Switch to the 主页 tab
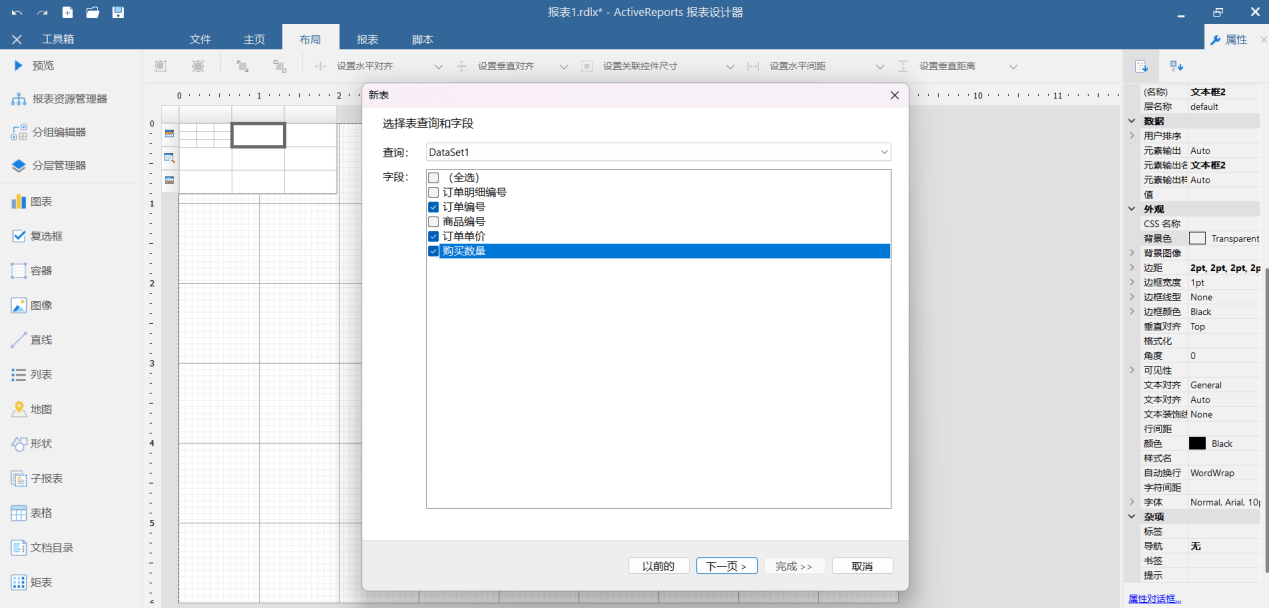Viewport: 1269px width, 608px height. coord(254,39)
